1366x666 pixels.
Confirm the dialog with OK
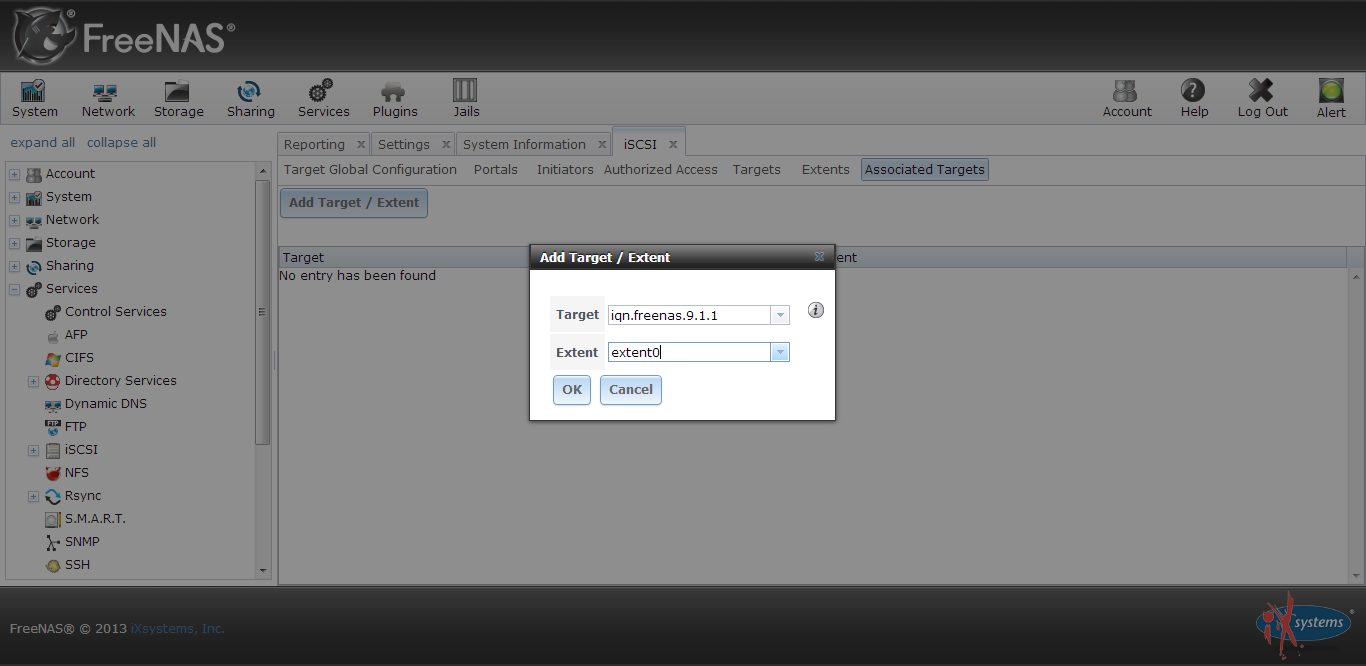pyautogui.click(x=572, y=390)
